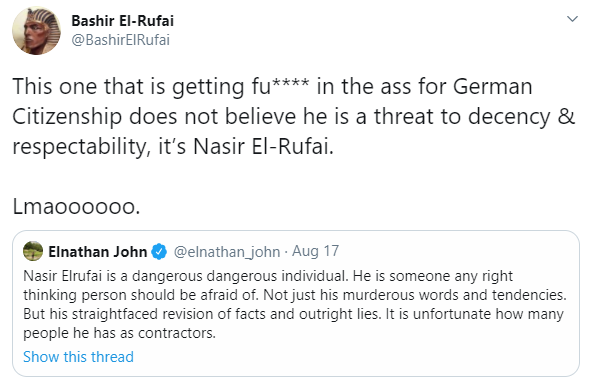
Task: Click the words 'Nasir El-Rufai.' in main tweet
Action: pos(264,147)
